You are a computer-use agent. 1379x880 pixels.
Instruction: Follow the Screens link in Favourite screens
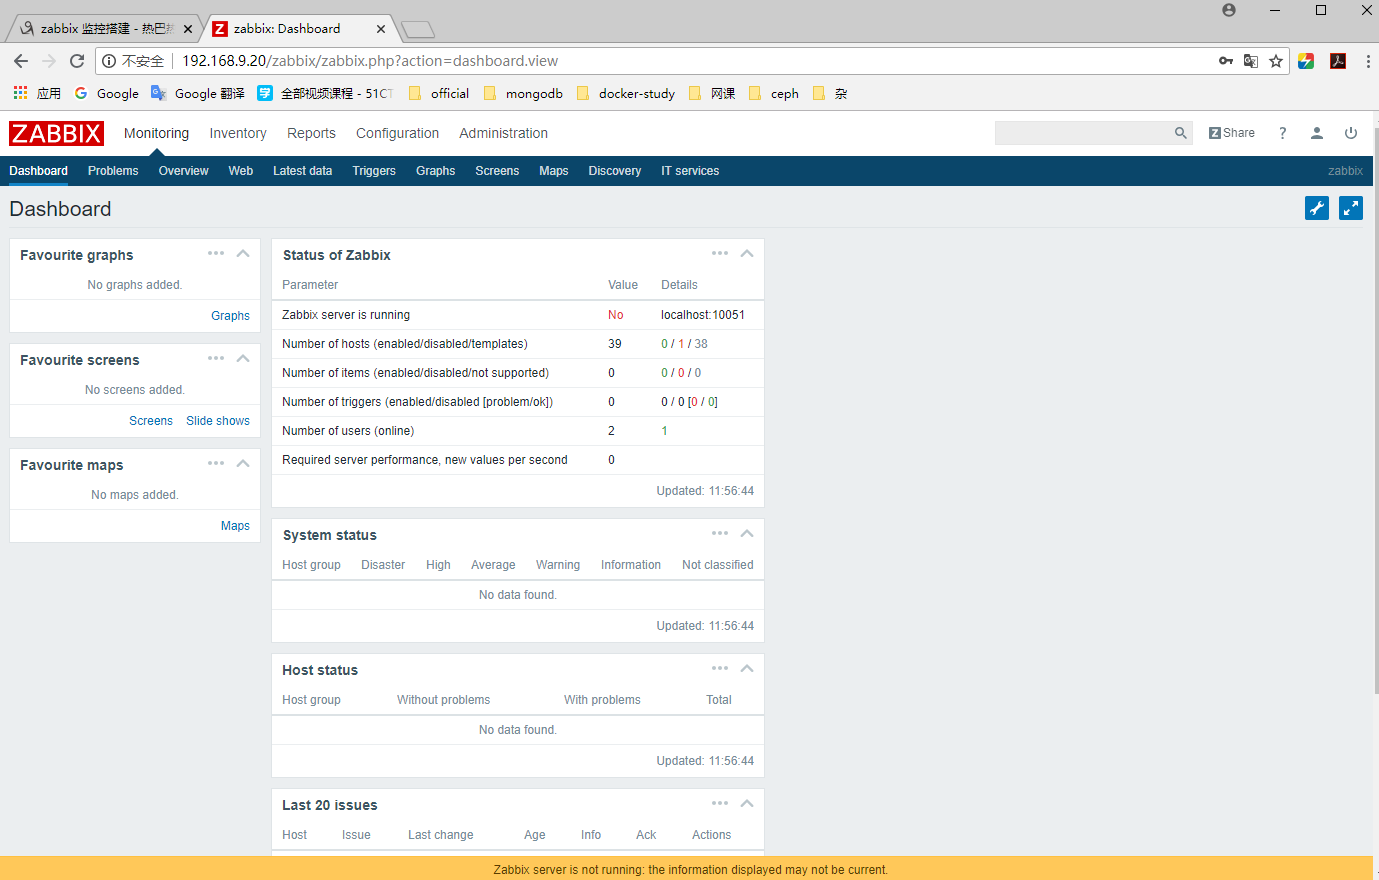tap(151, 421)
